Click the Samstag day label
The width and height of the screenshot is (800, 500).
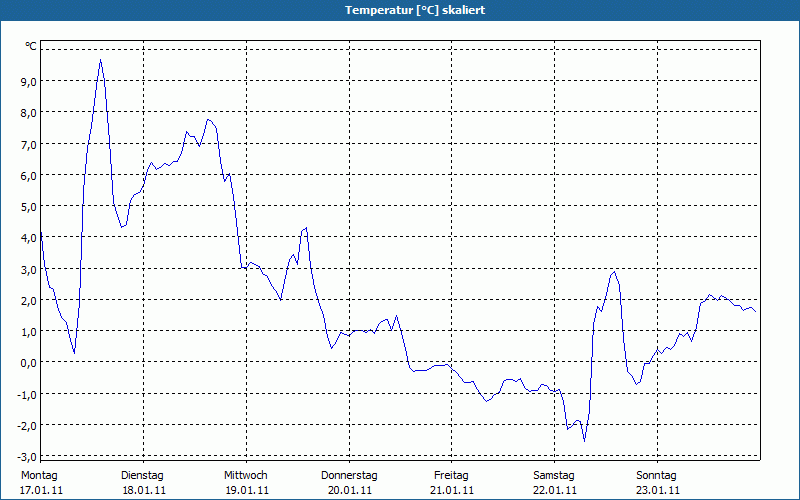(554, 475)
